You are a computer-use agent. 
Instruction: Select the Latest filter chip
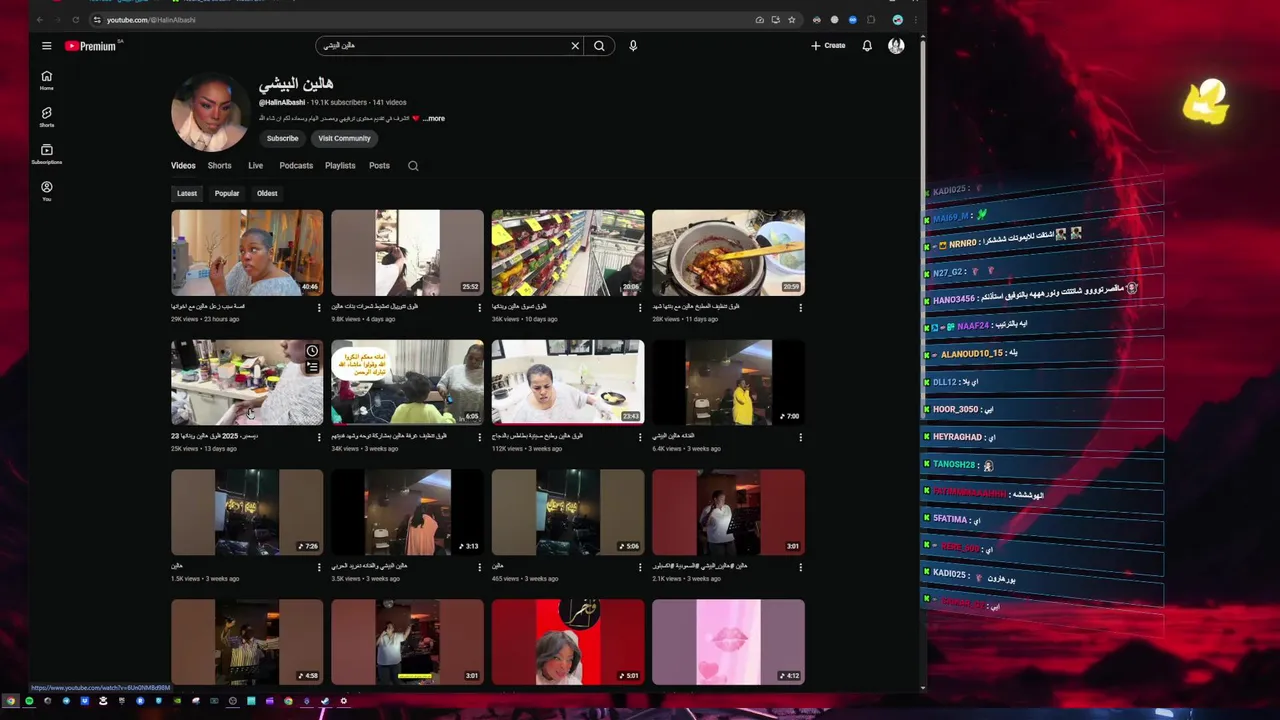tap(187, 193)
